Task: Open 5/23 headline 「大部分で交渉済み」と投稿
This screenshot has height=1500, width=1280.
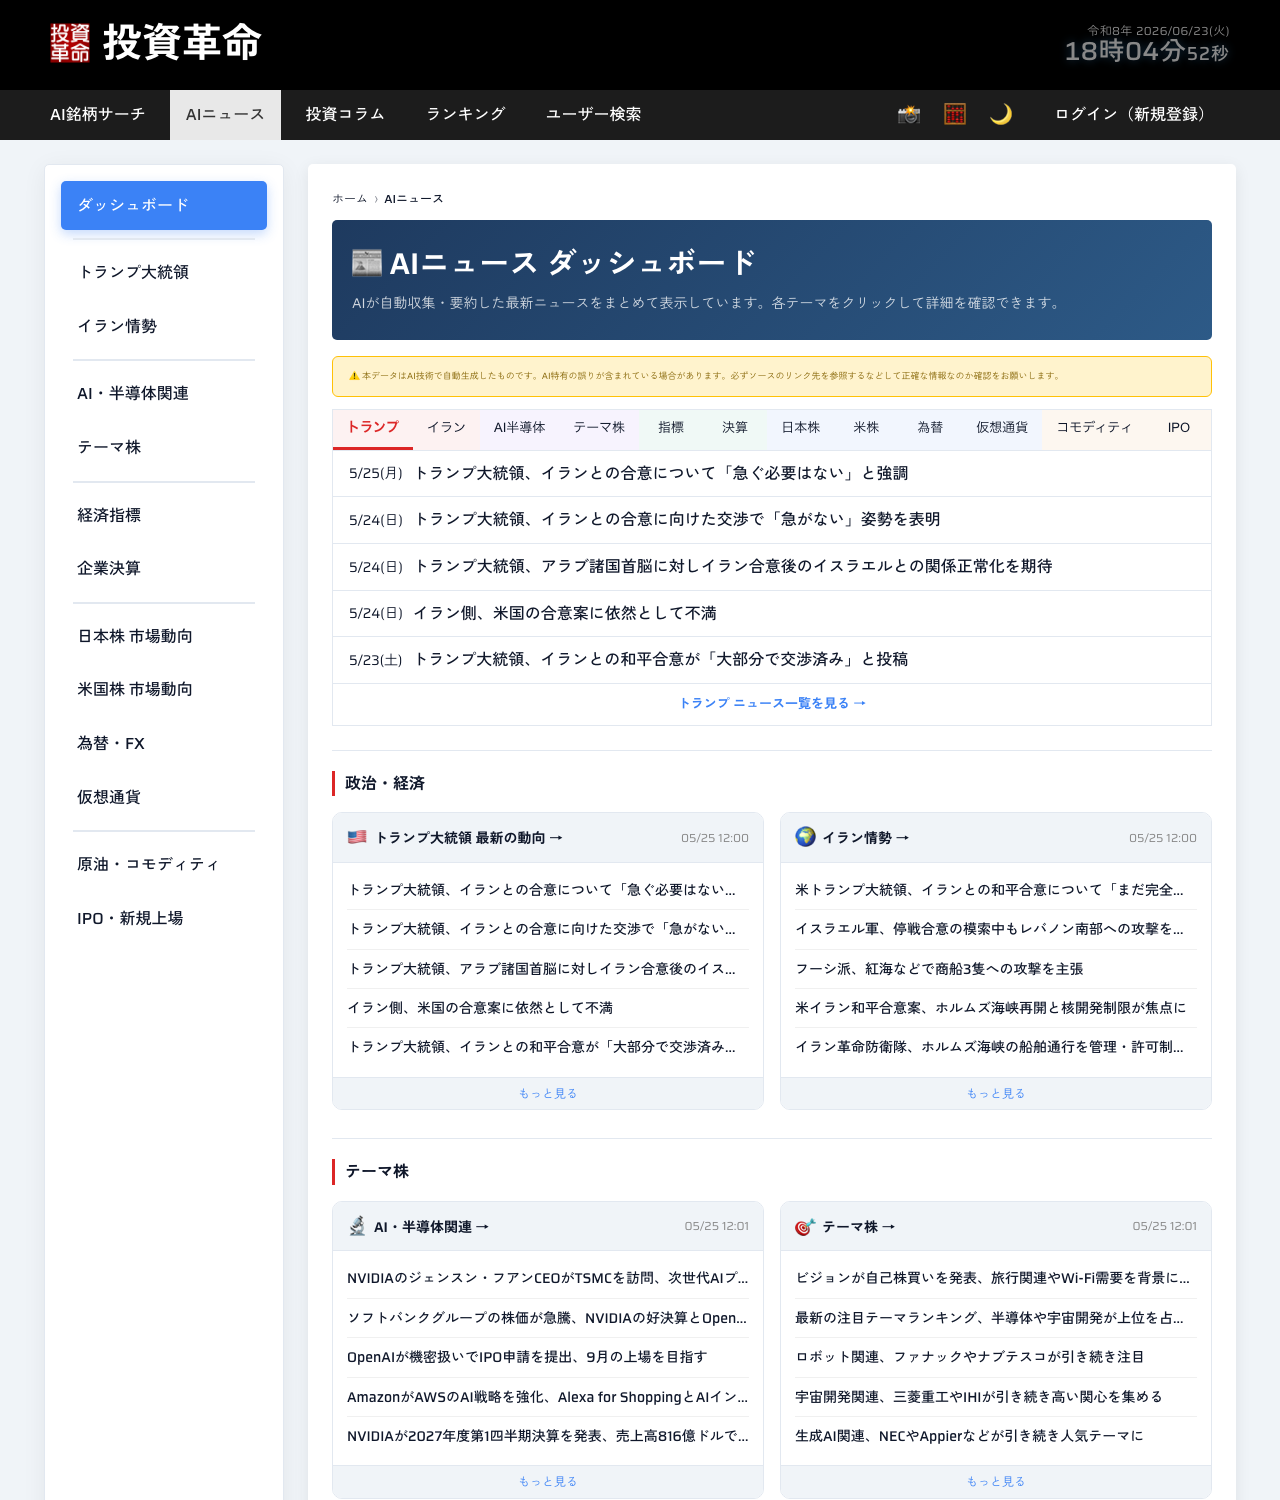Action: click(x=772, y=660)
